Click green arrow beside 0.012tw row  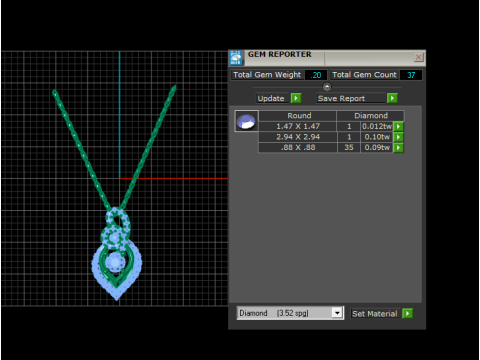pyautogui.click(x=398, y=126)
